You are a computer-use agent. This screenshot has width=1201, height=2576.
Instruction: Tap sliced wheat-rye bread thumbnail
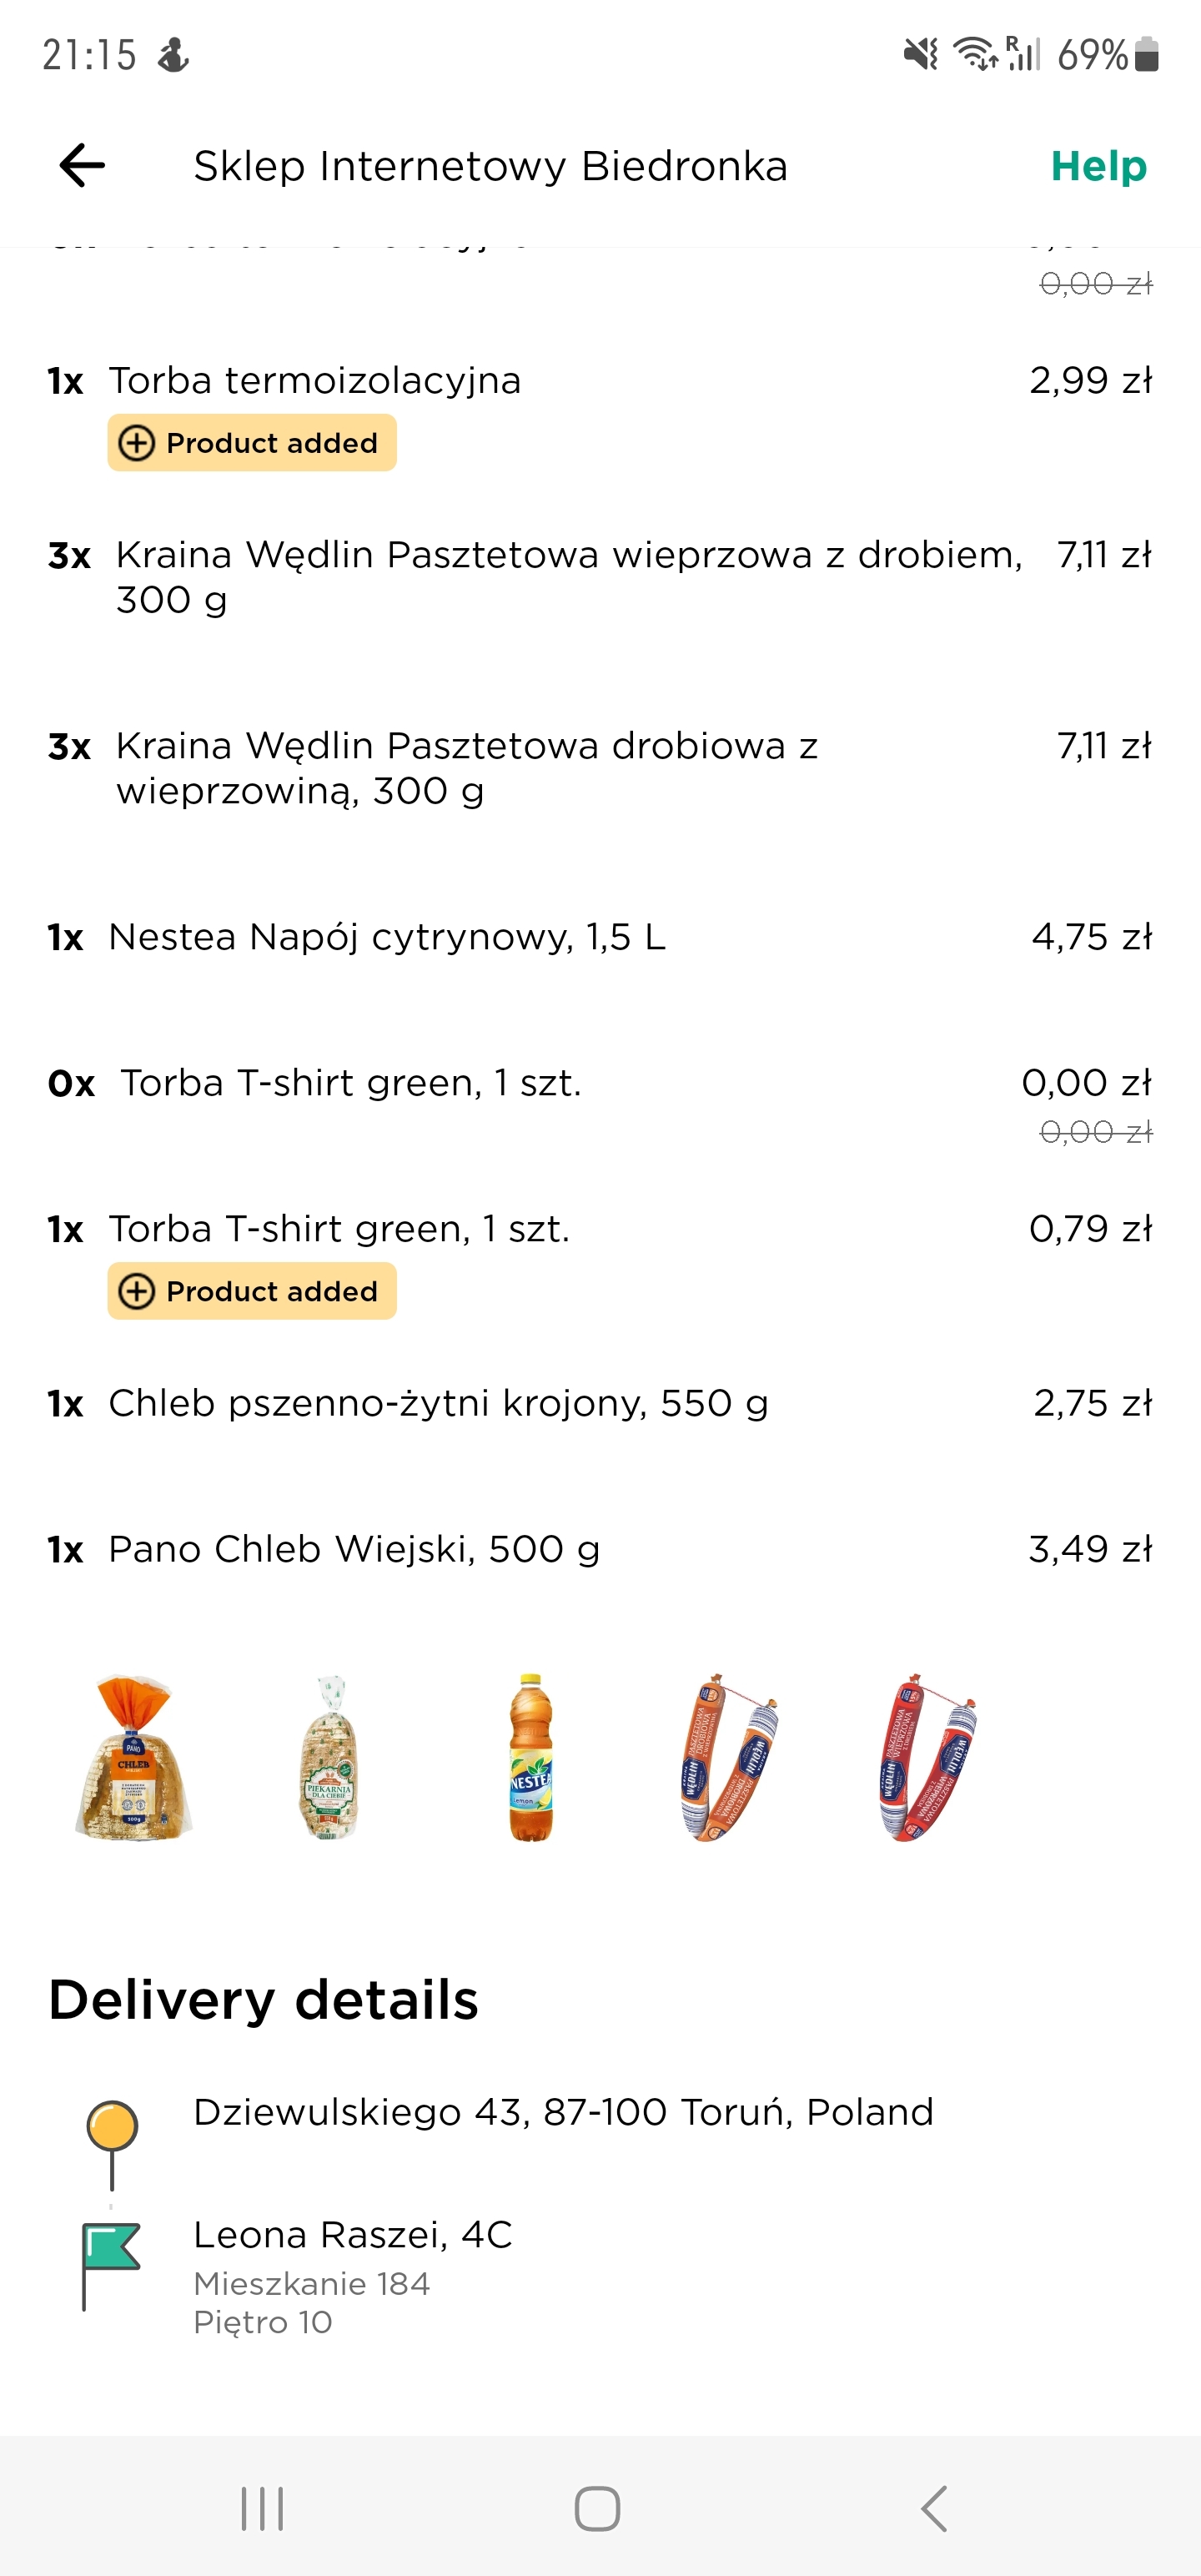coord(330,1757)
